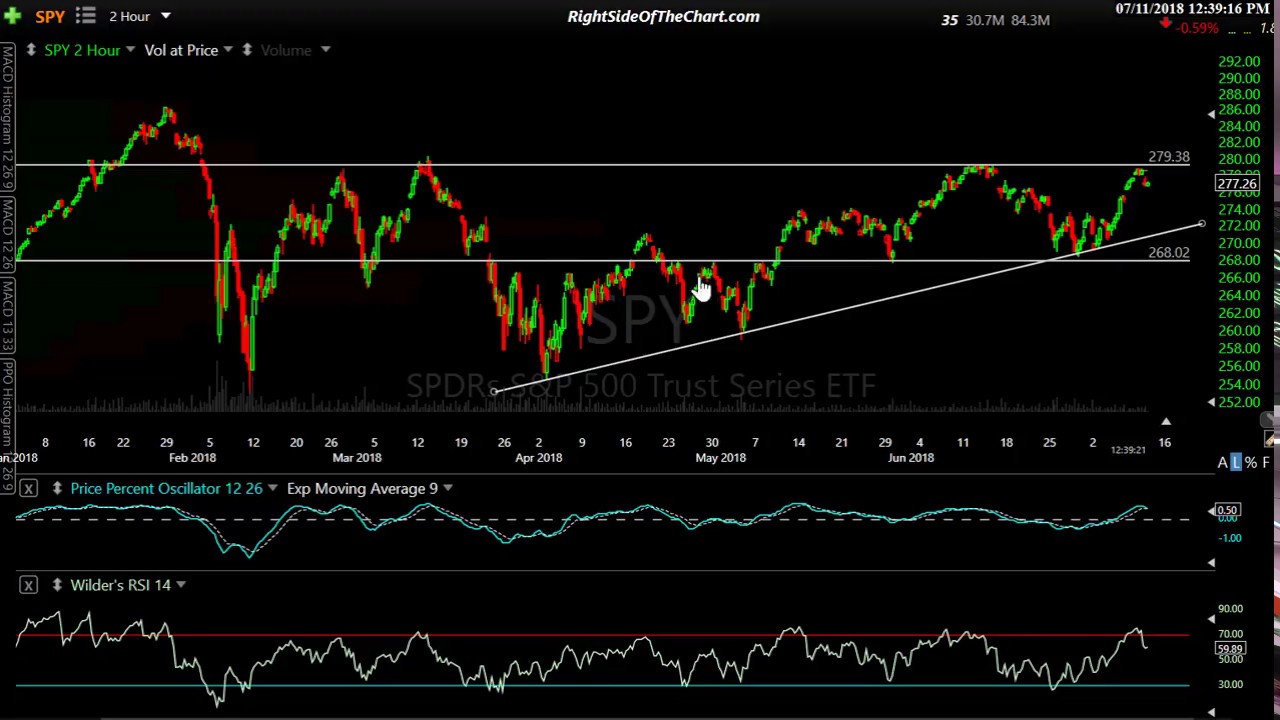
Task: Click the date and time display
Action: click(x=1193, y=8)
